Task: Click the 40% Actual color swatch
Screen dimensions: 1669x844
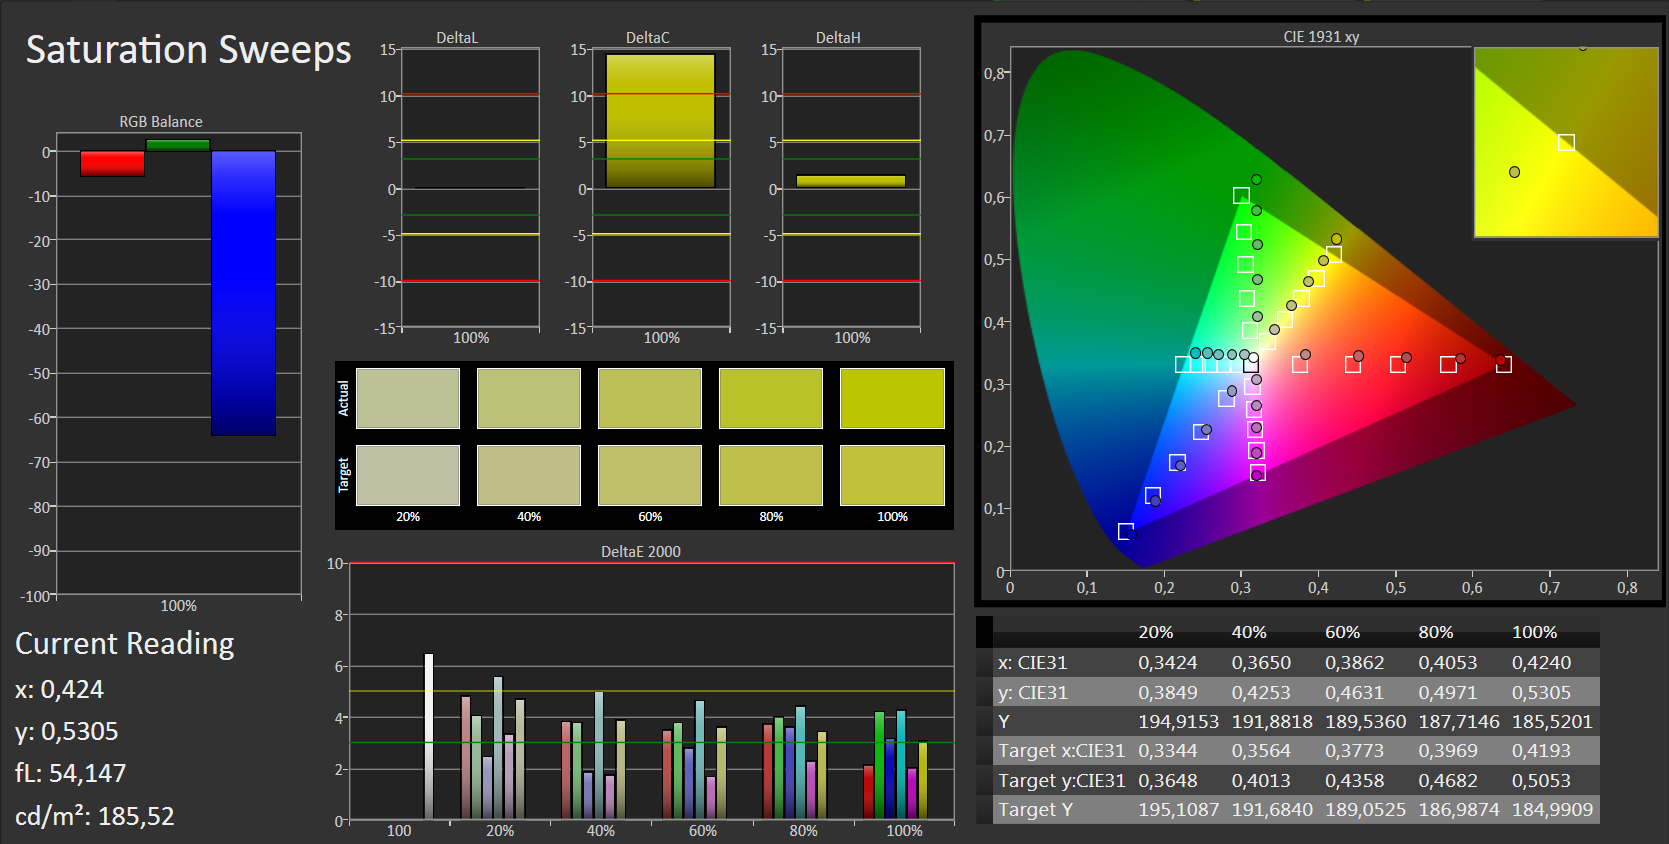Action: (x=529, y=398)
